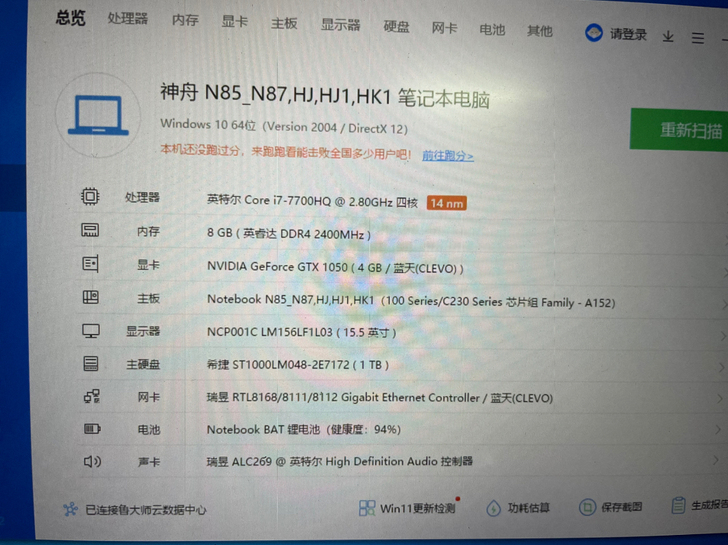Expand the 网卡 row arrow
The image size is (728, 545).
point(720,399)
